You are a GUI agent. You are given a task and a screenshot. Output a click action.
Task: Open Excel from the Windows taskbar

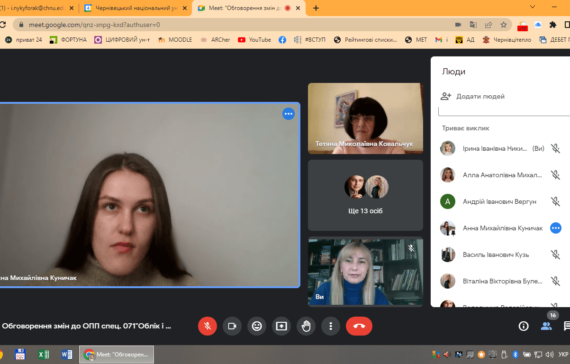(43, 354)
